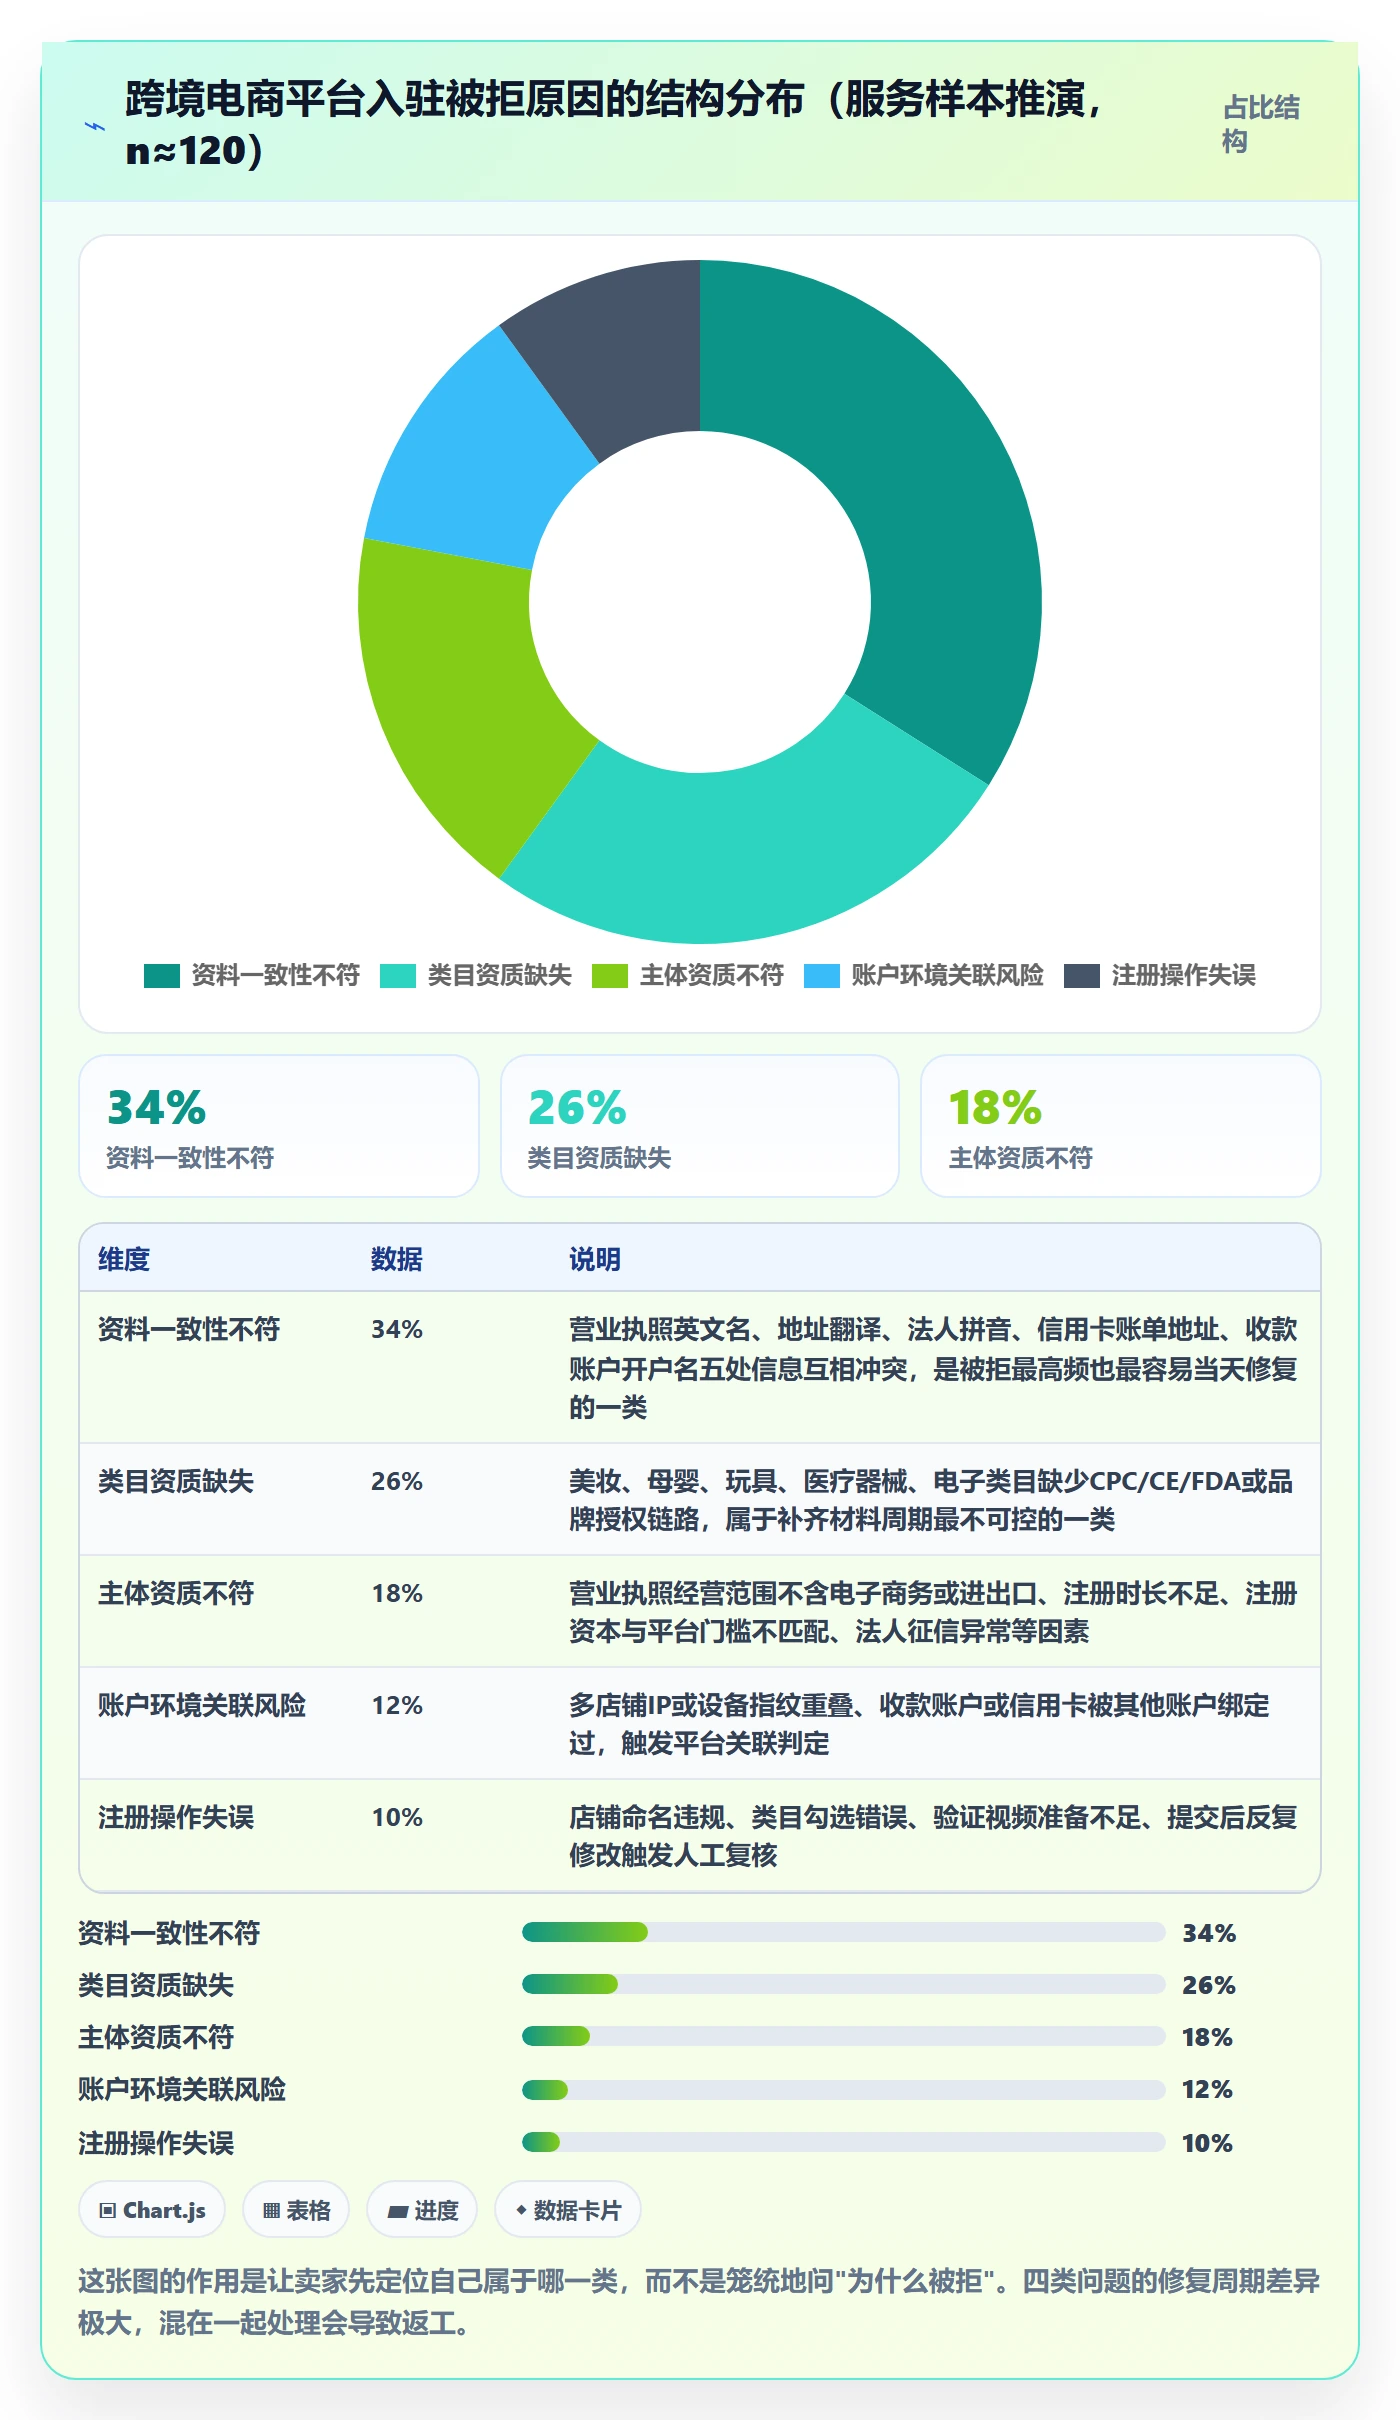Open the 34% 资料一致性不符 stat card
The height and width of the screenshot is (2420, 1400).
click(x=279, y=1126)
